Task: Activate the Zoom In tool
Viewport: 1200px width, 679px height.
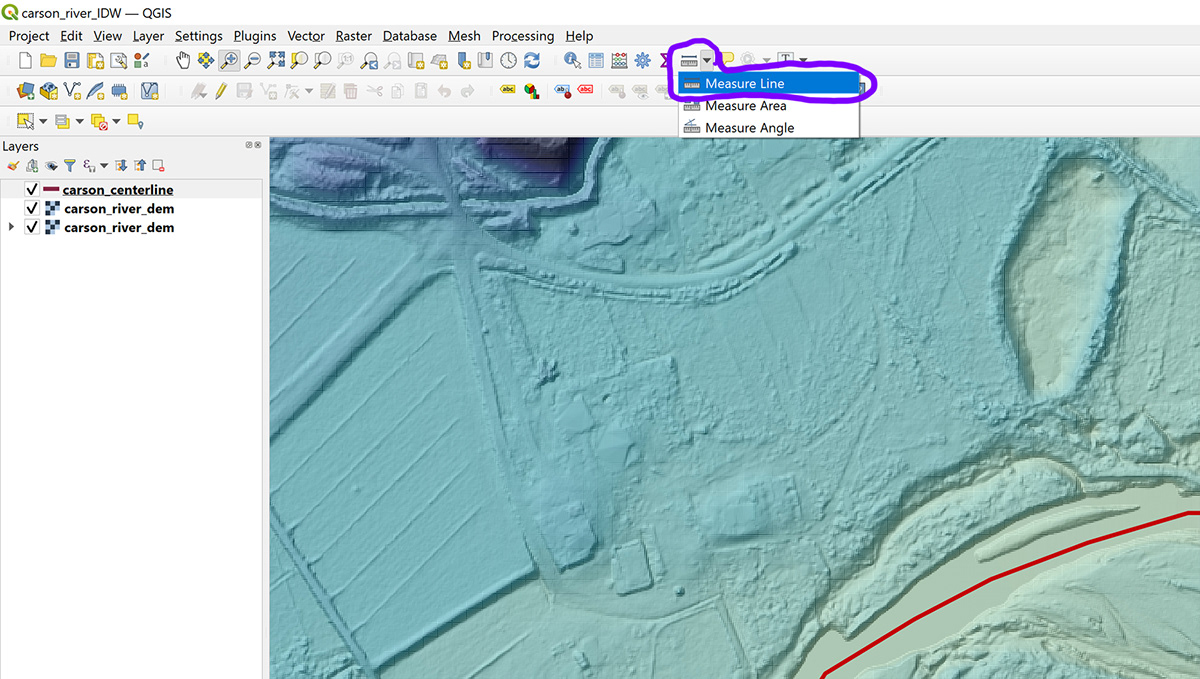Action: pos(229,60)
